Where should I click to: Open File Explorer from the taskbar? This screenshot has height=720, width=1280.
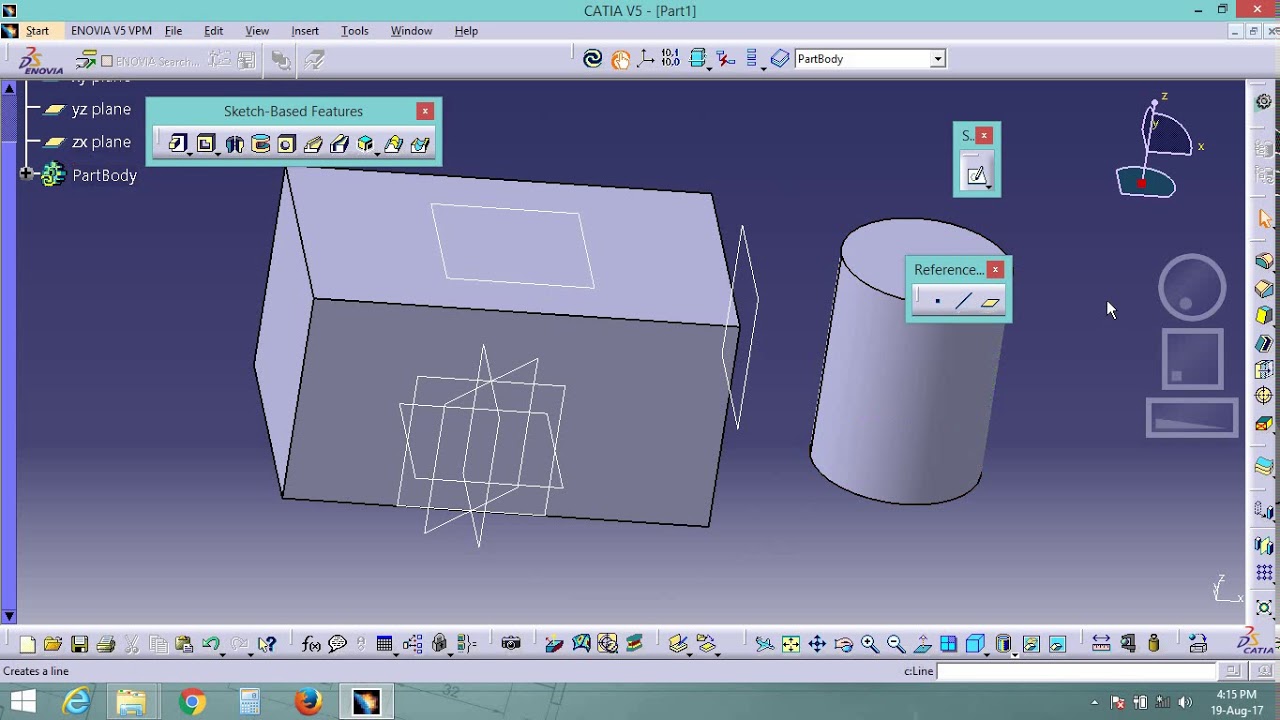131,703
